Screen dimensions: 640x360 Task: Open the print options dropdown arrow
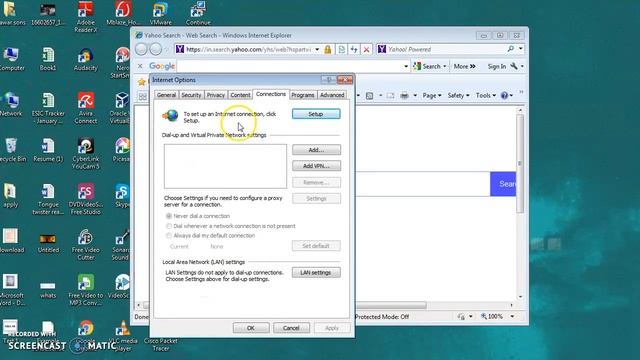(415, 96)
